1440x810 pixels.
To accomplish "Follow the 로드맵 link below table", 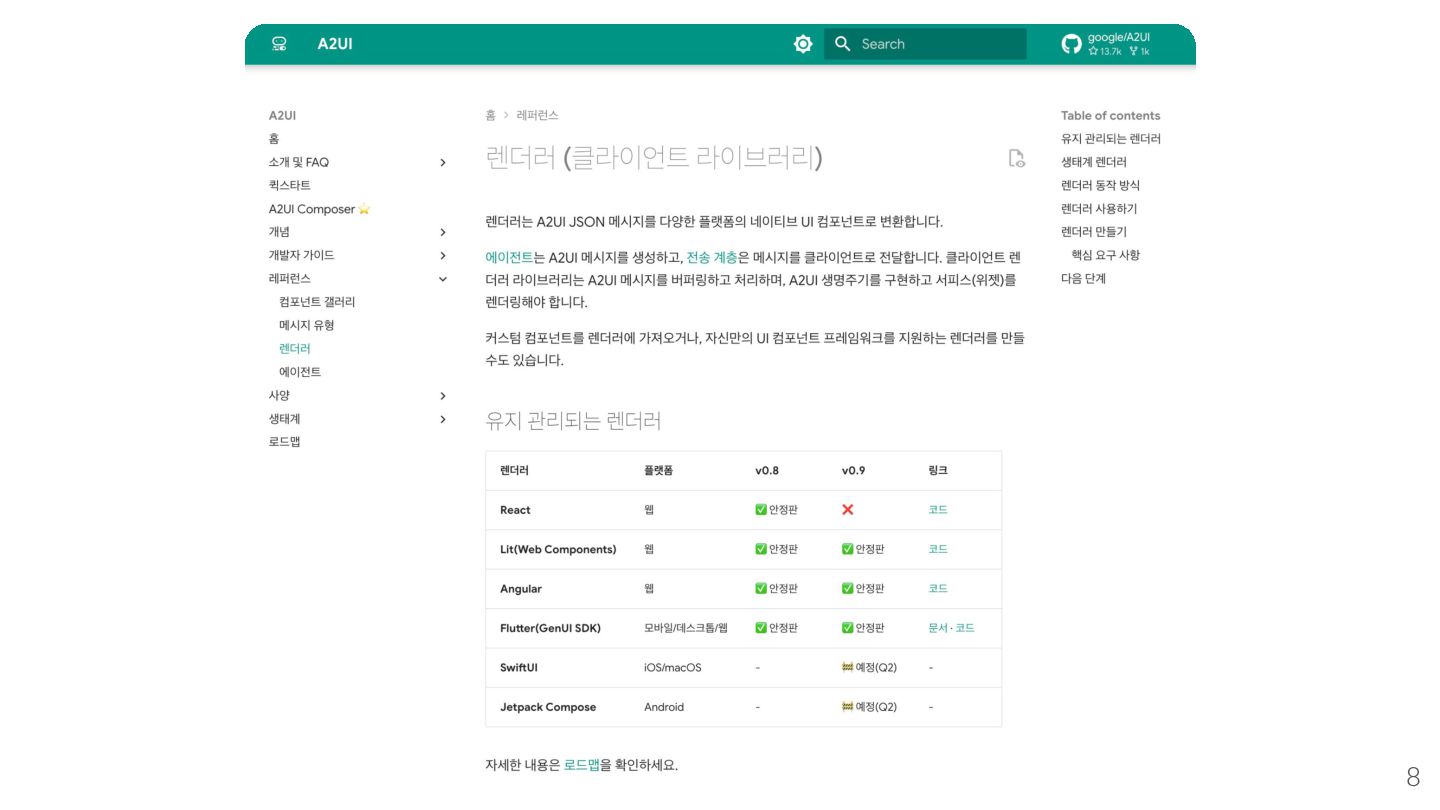I will (582, 765).
